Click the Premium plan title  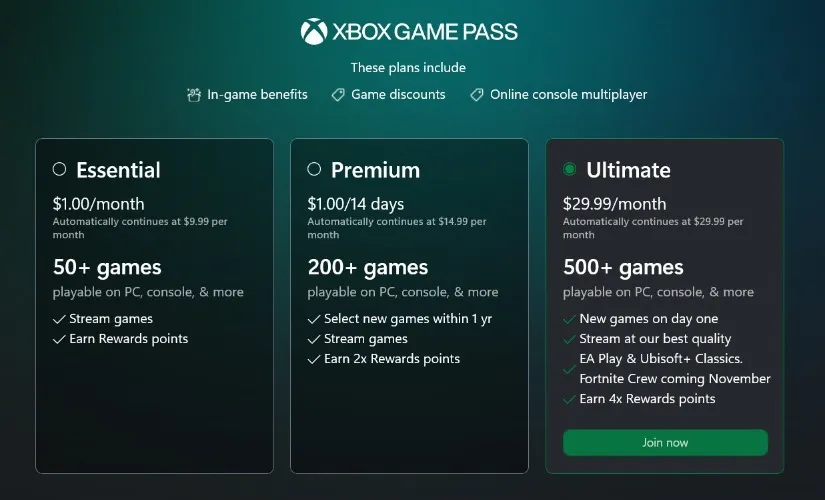[x=375, y=170]
